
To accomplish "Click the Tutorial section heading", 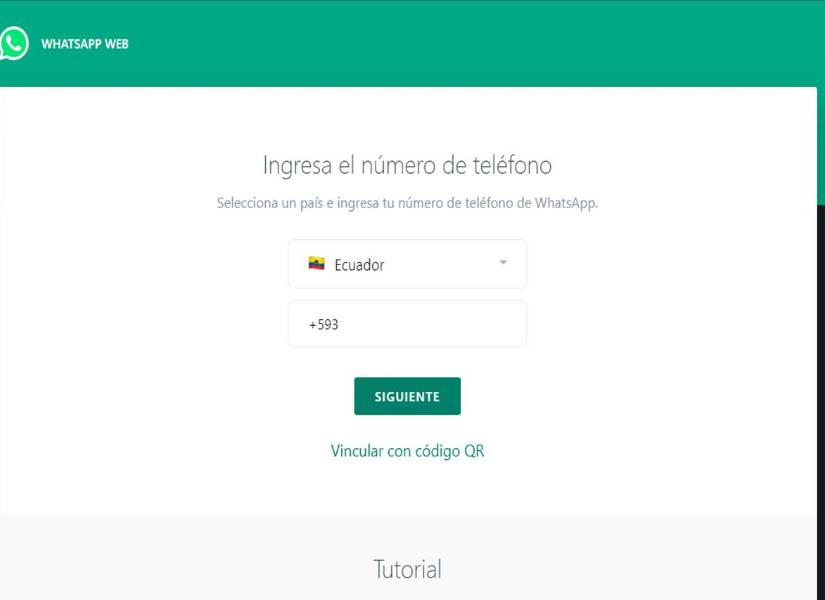I will [x=407, y=569].
